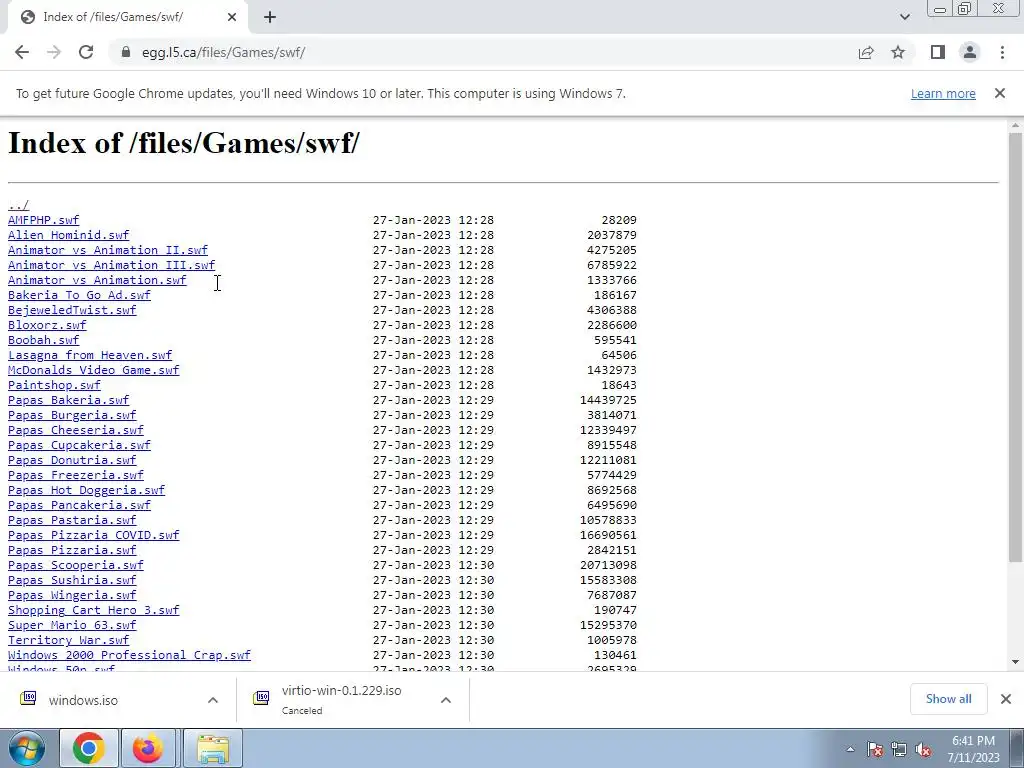Screen dimensions: 1024x768
Task: Click the windows.iso download file icon
Action: [28, 699]
